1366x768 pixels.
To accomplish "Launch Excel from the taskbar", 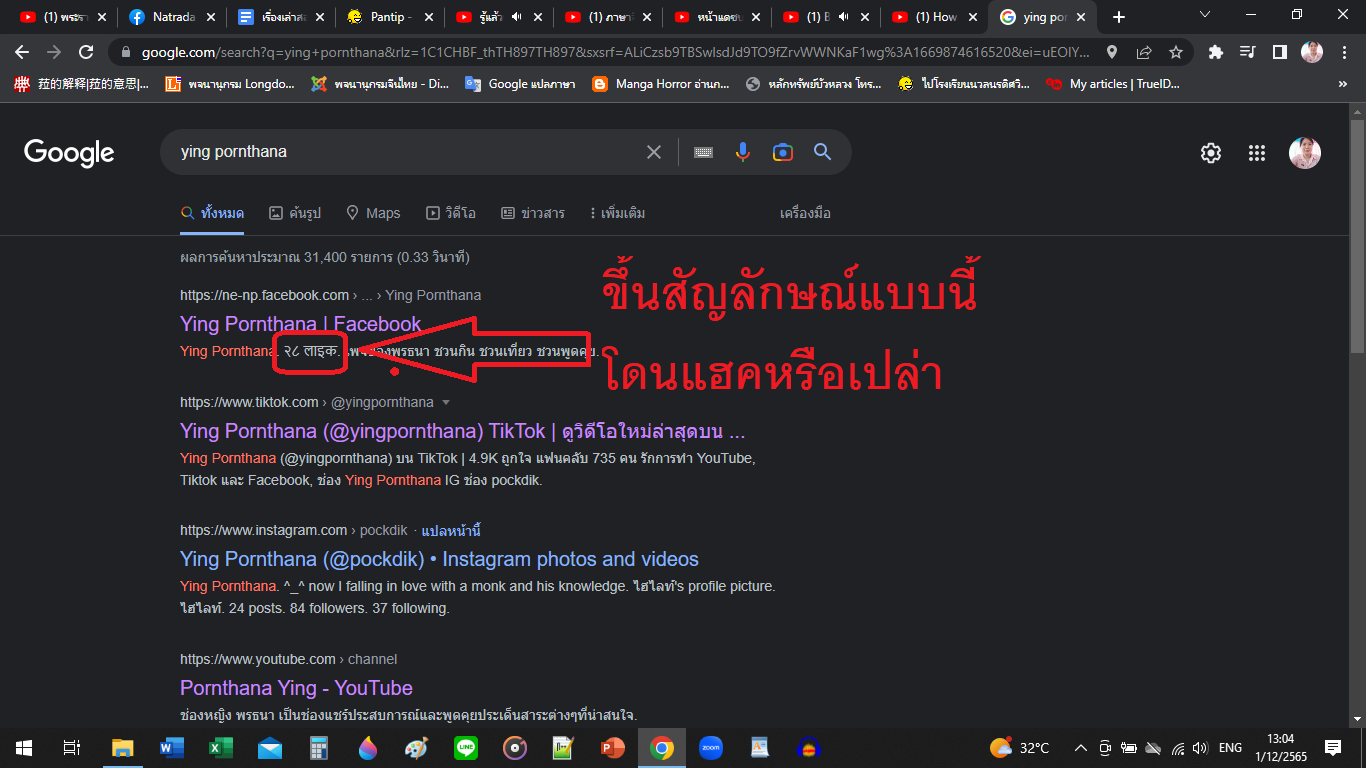I will tap(221, 748).
